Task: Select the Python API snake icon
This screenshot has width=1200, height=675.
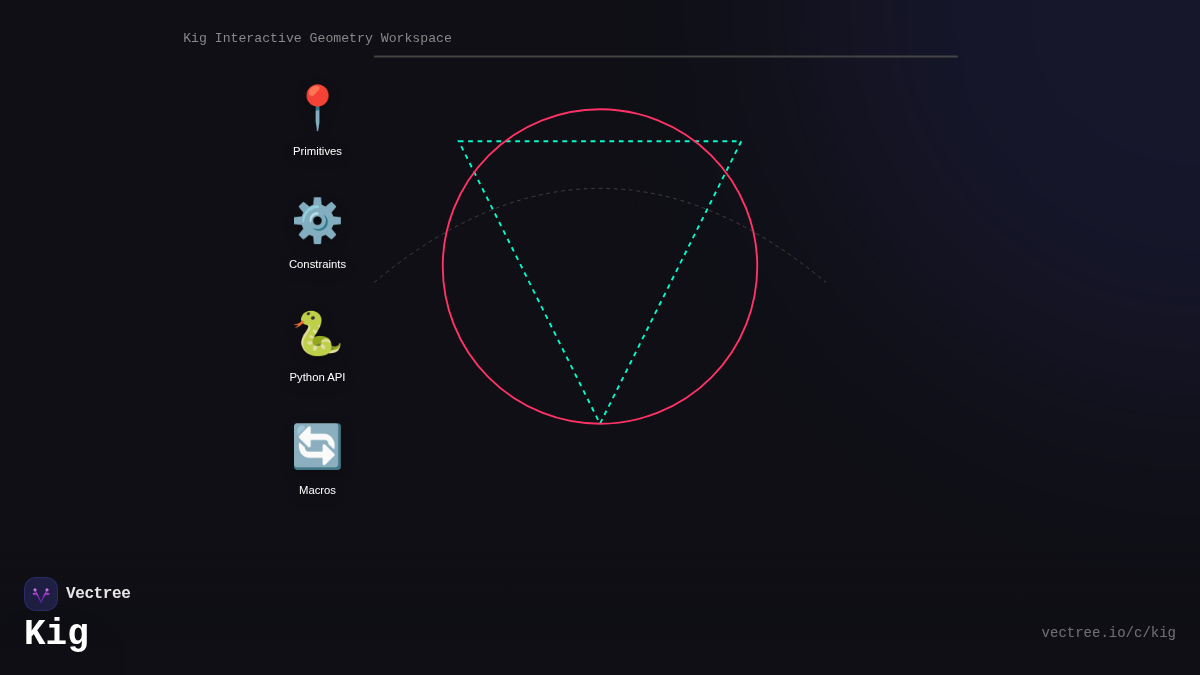Action: 317,333
